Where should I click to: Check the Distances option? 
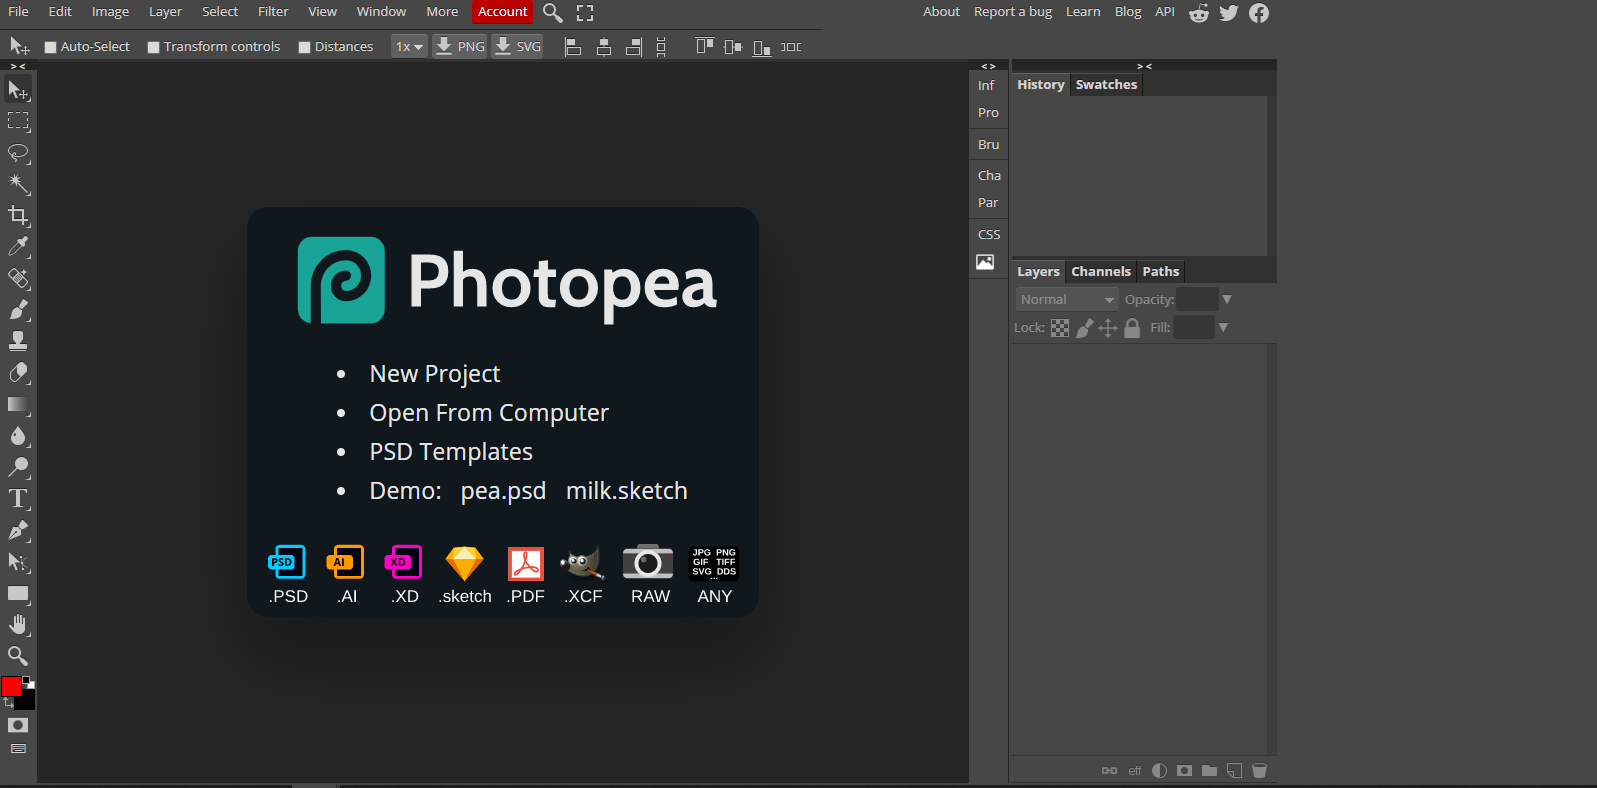pos(304,47)
